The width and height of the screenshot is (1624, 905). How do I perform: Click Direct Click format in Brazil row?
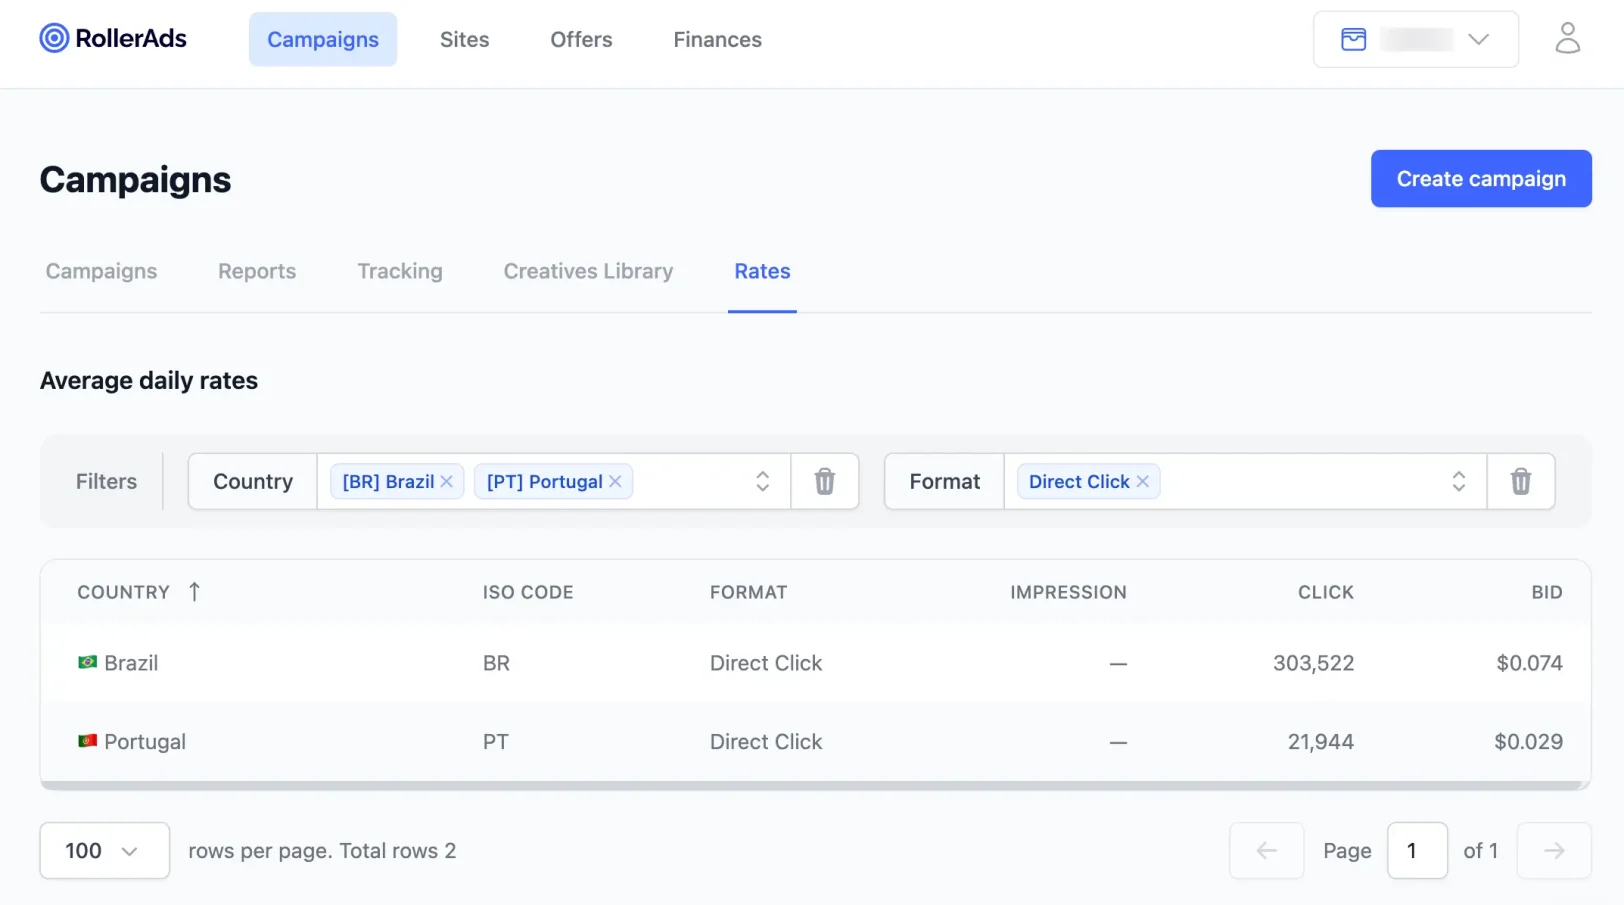click(x=766, y=663)
